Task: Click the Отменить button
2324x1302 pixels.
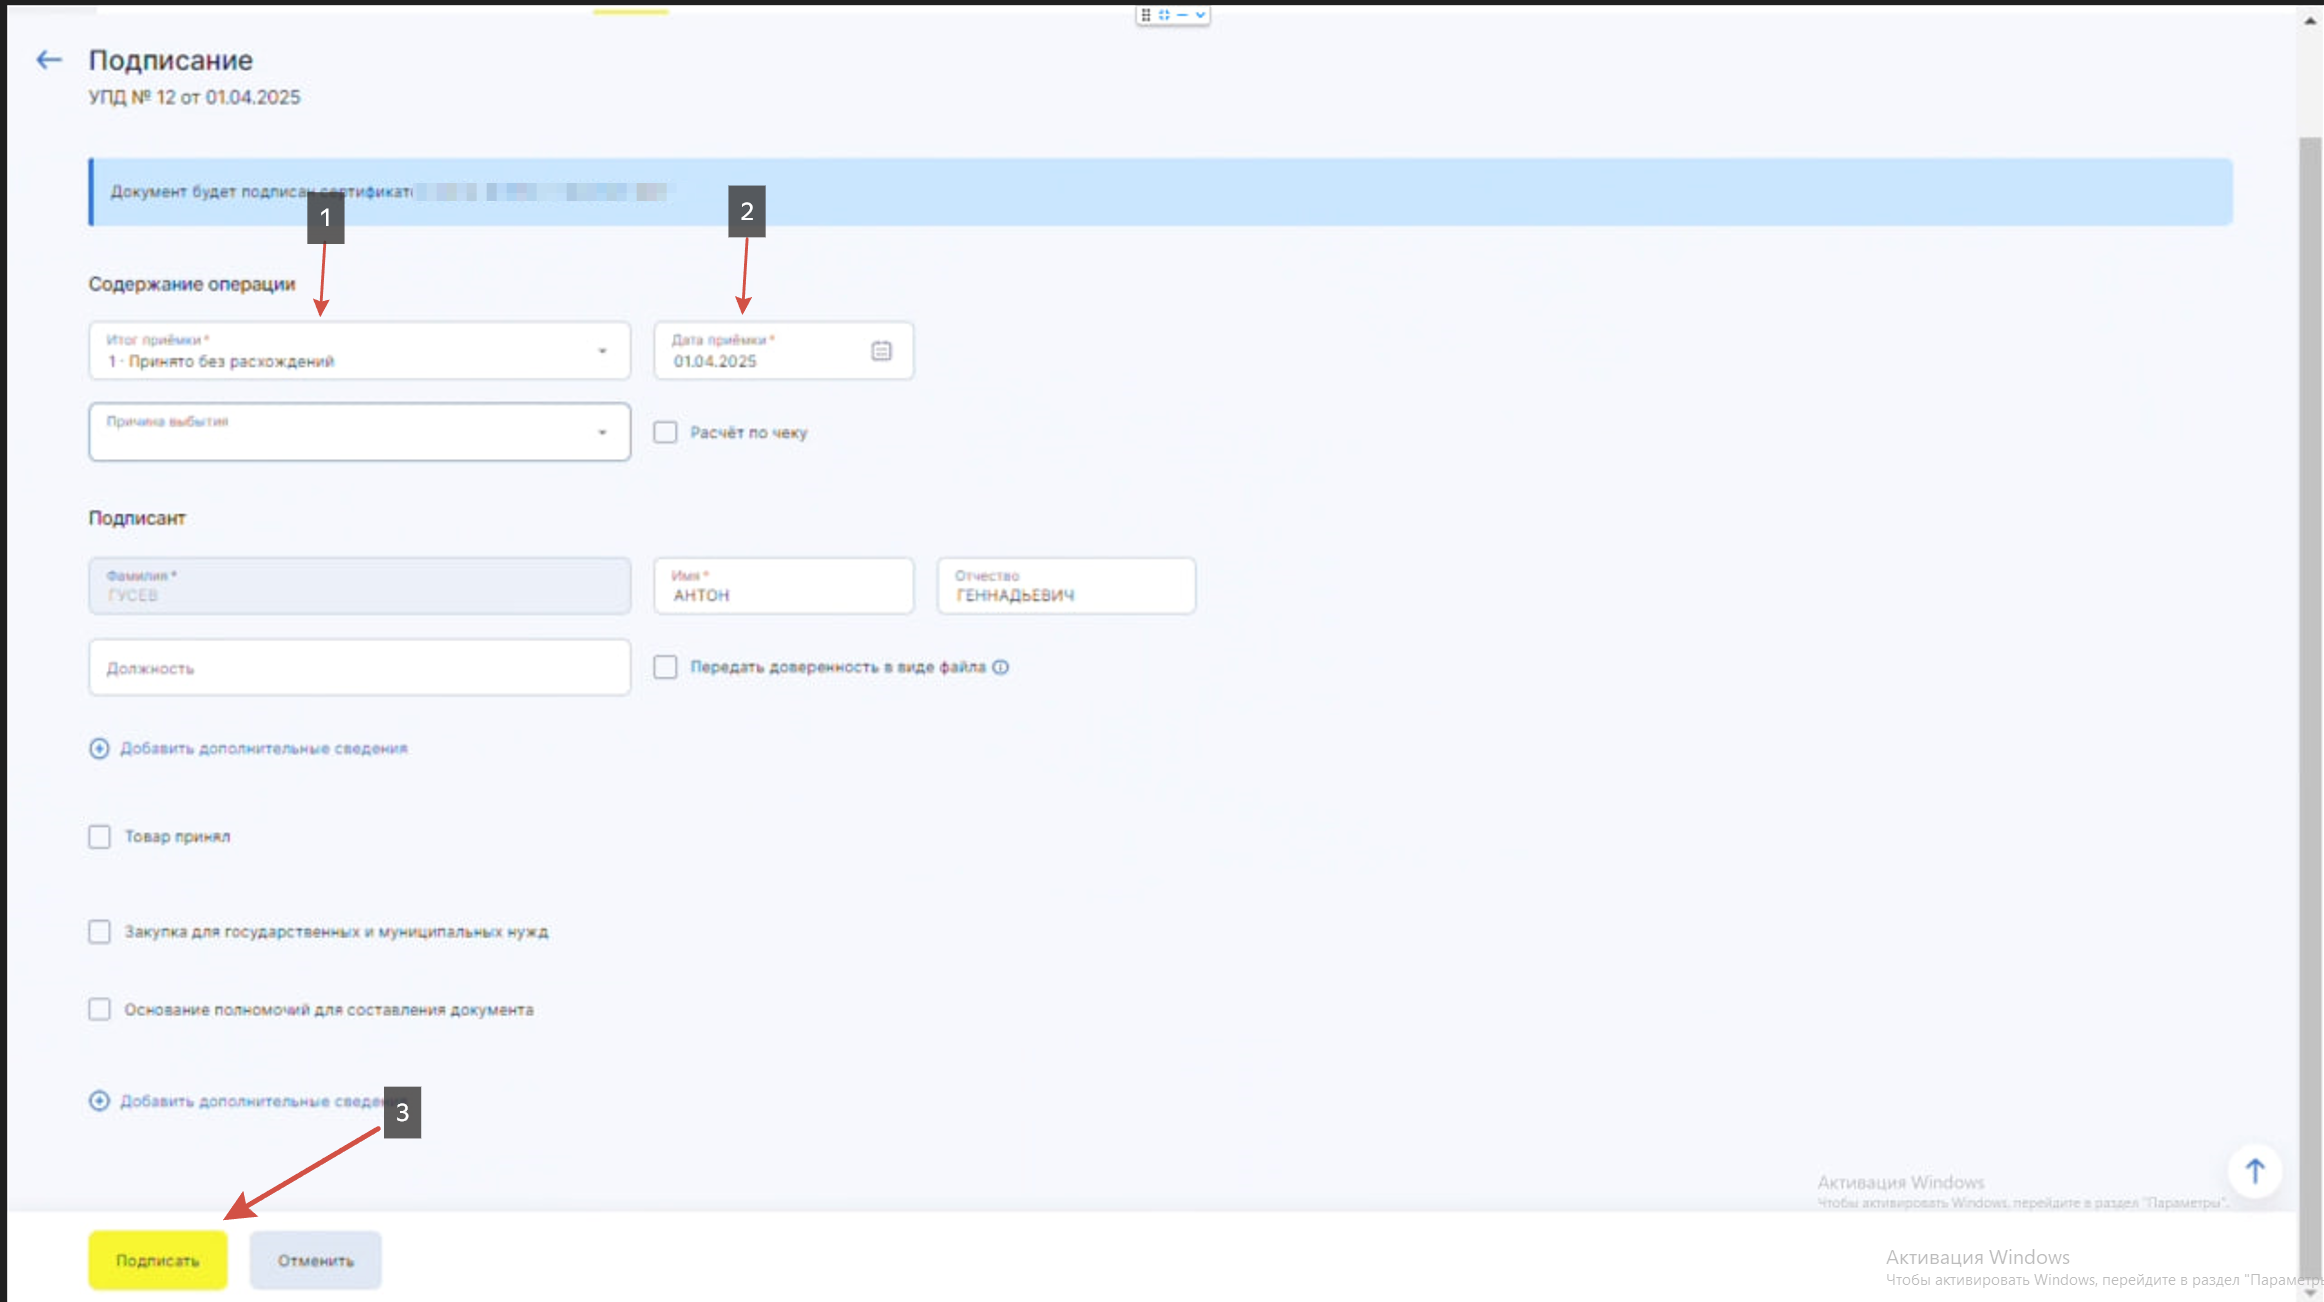Action: [316, 1260]
